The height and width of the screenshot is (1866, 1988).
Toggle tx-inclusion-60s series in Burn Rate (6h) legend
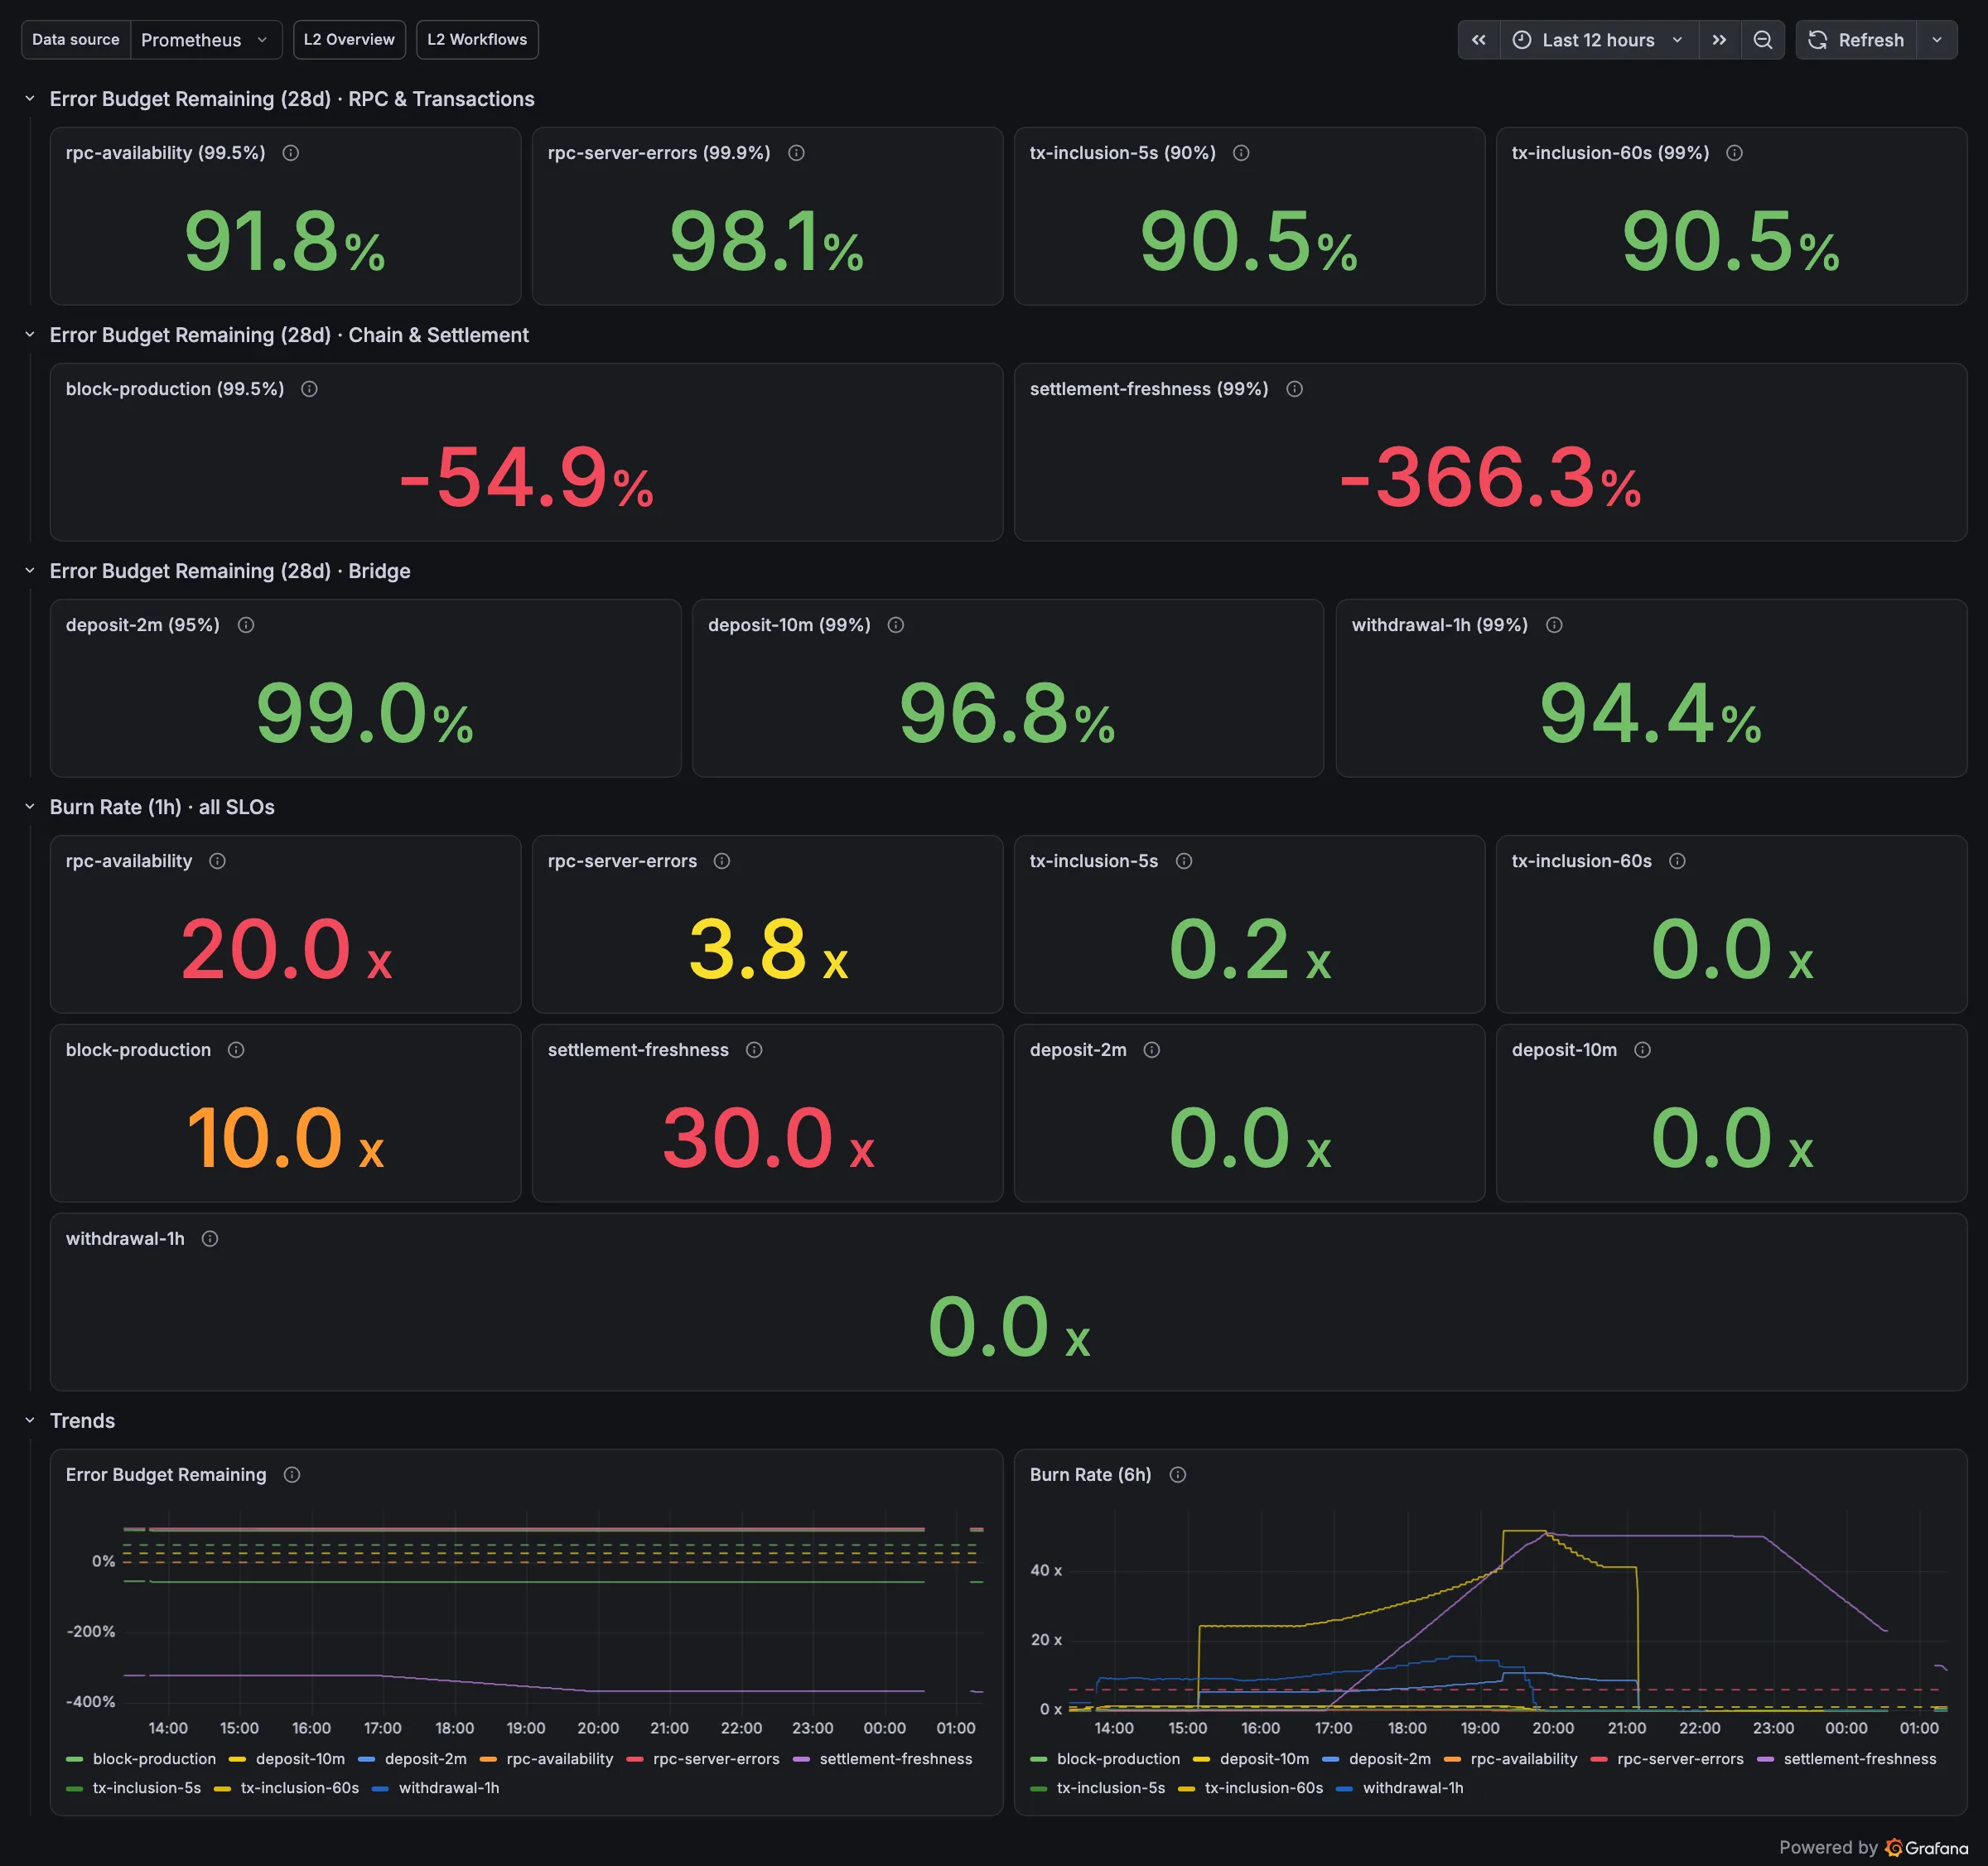[1264, 1788]
